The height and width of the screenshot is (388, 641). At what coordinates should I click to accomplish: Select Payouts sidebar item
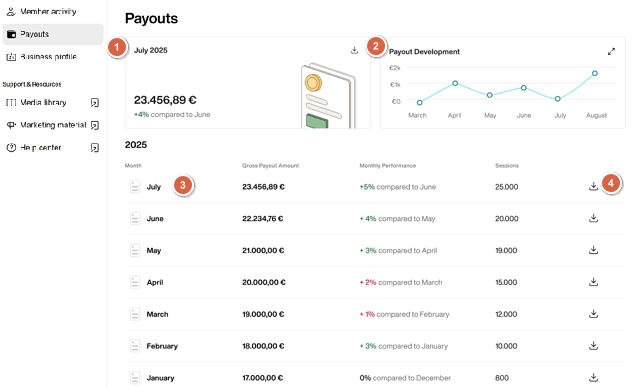[53, 34]
